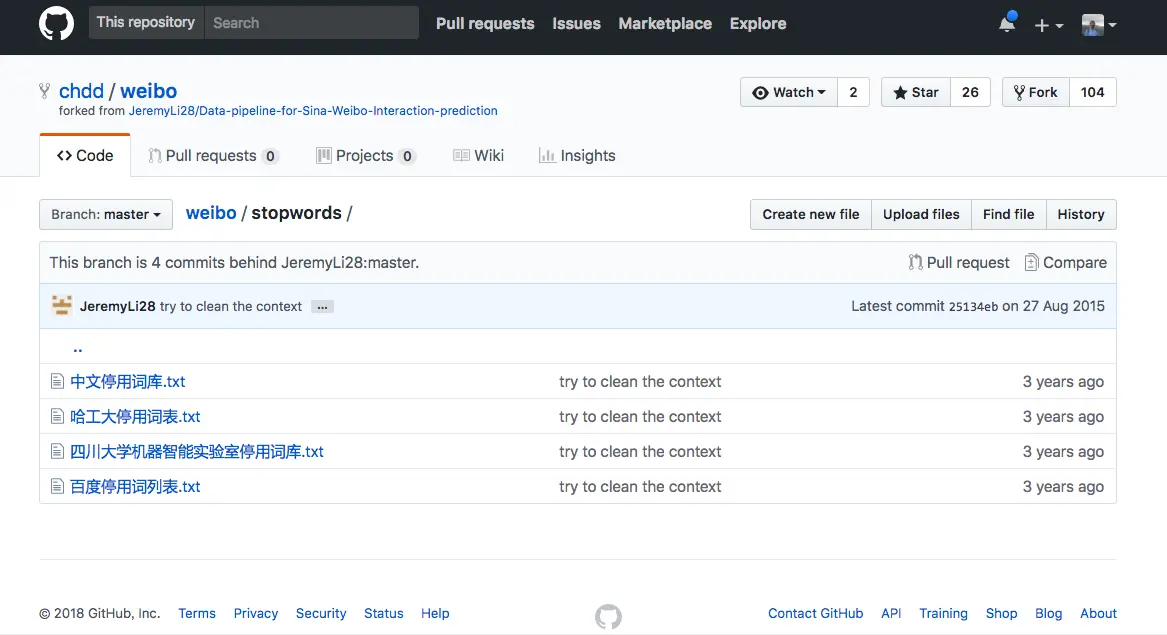Open the 哈工大停用词表.txt file

(x=135, y=417)
